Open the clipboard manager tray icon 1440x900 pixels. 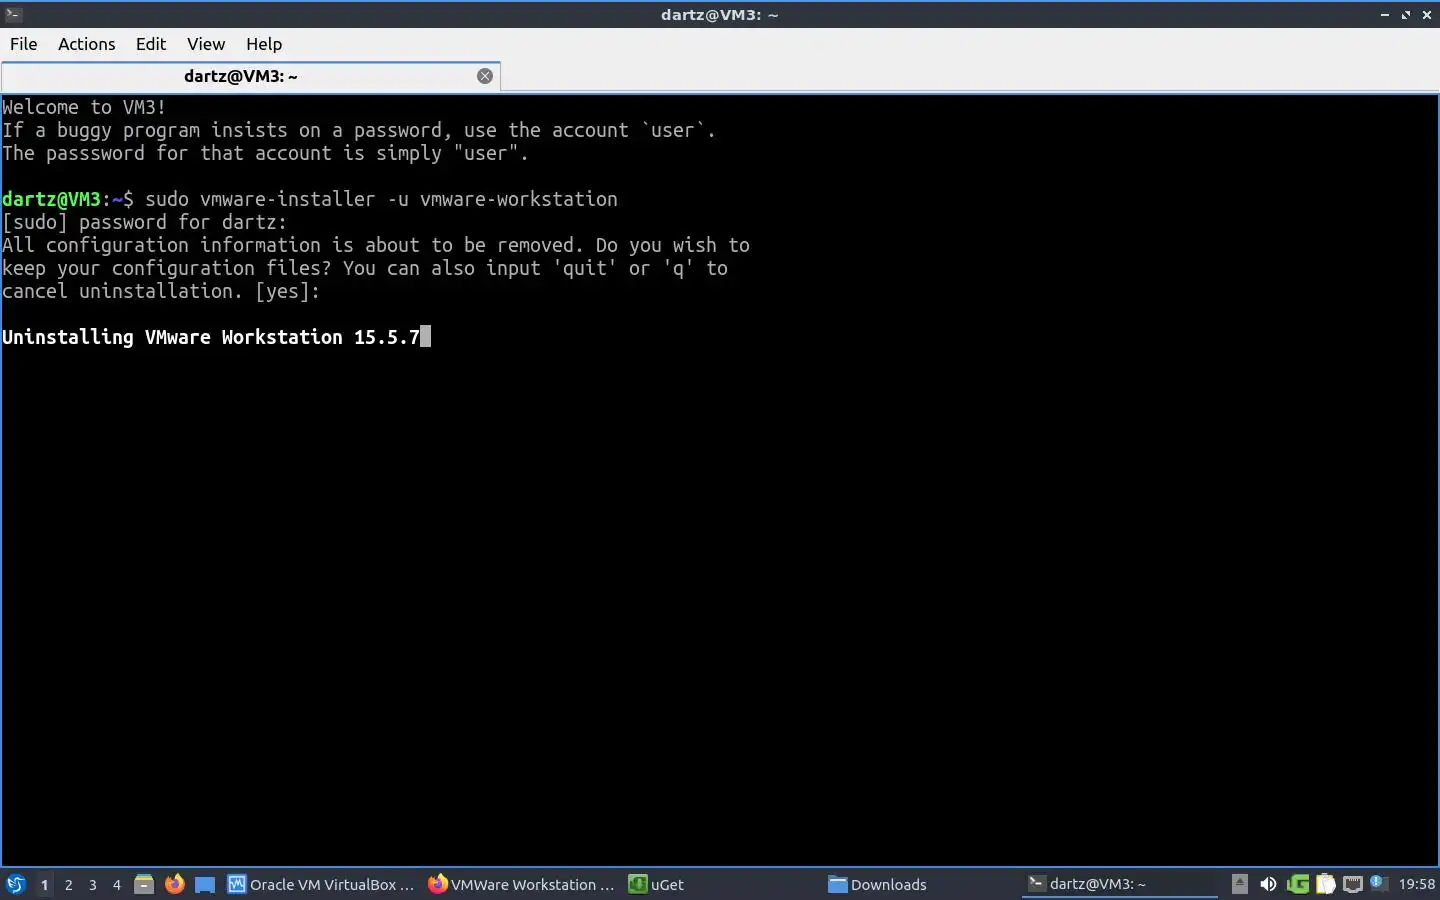(x=1326, y=884)
